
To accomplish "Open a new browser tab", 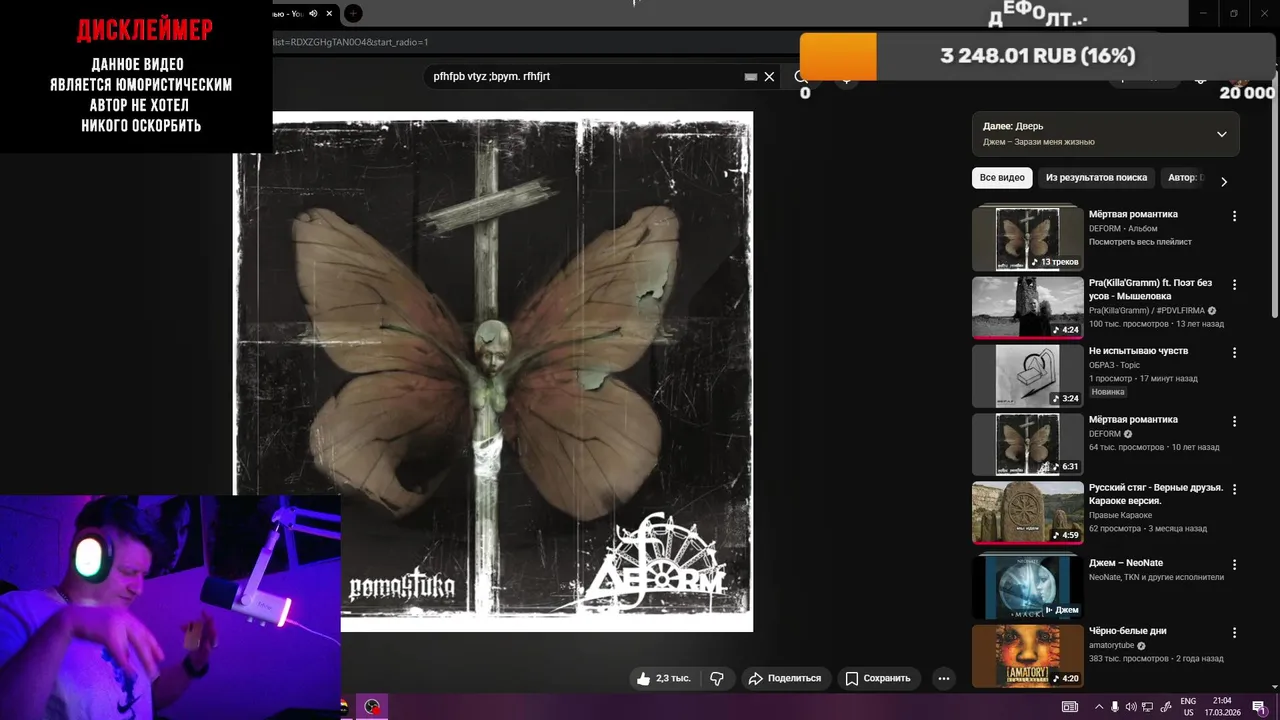I will pyautogui.click(x=352, y=13).
